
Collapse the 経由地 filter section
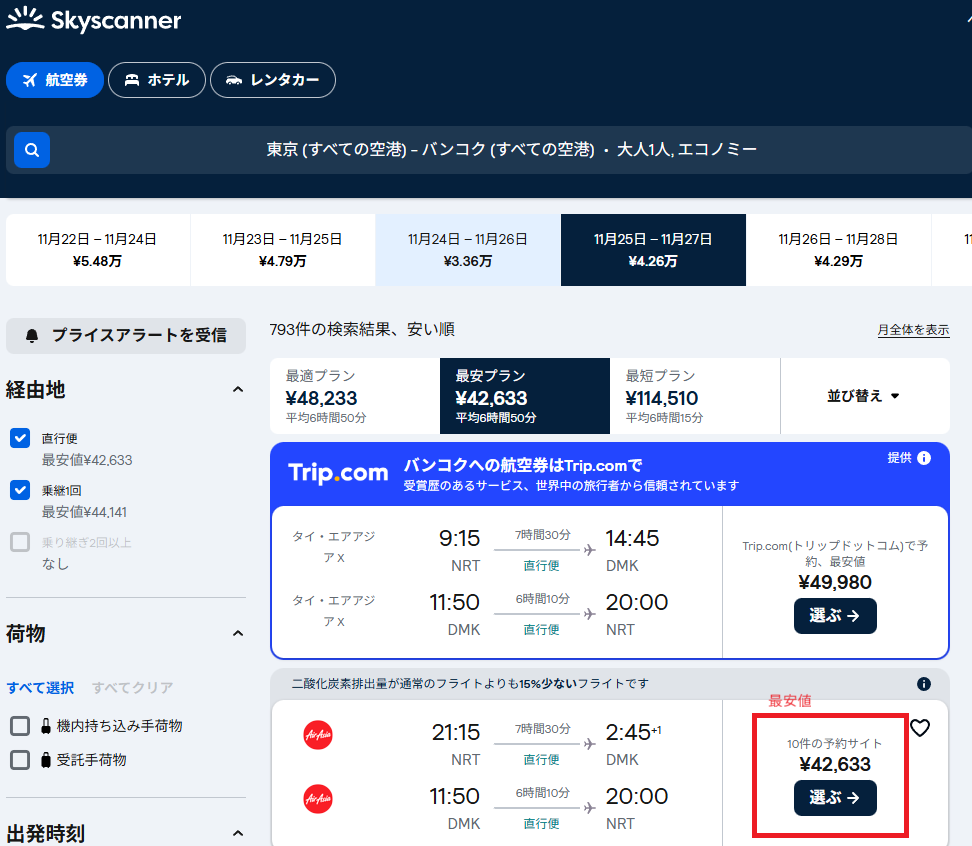237,389
